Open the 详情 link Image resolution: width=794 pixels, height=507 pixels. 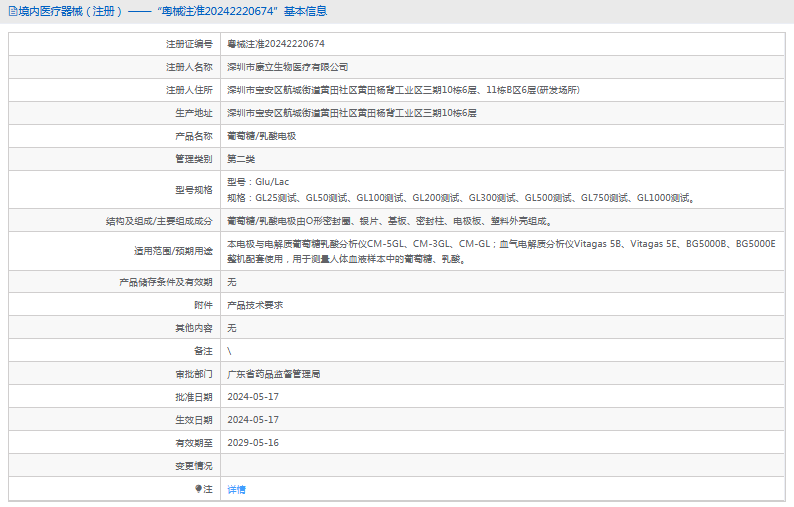point(236,489)
